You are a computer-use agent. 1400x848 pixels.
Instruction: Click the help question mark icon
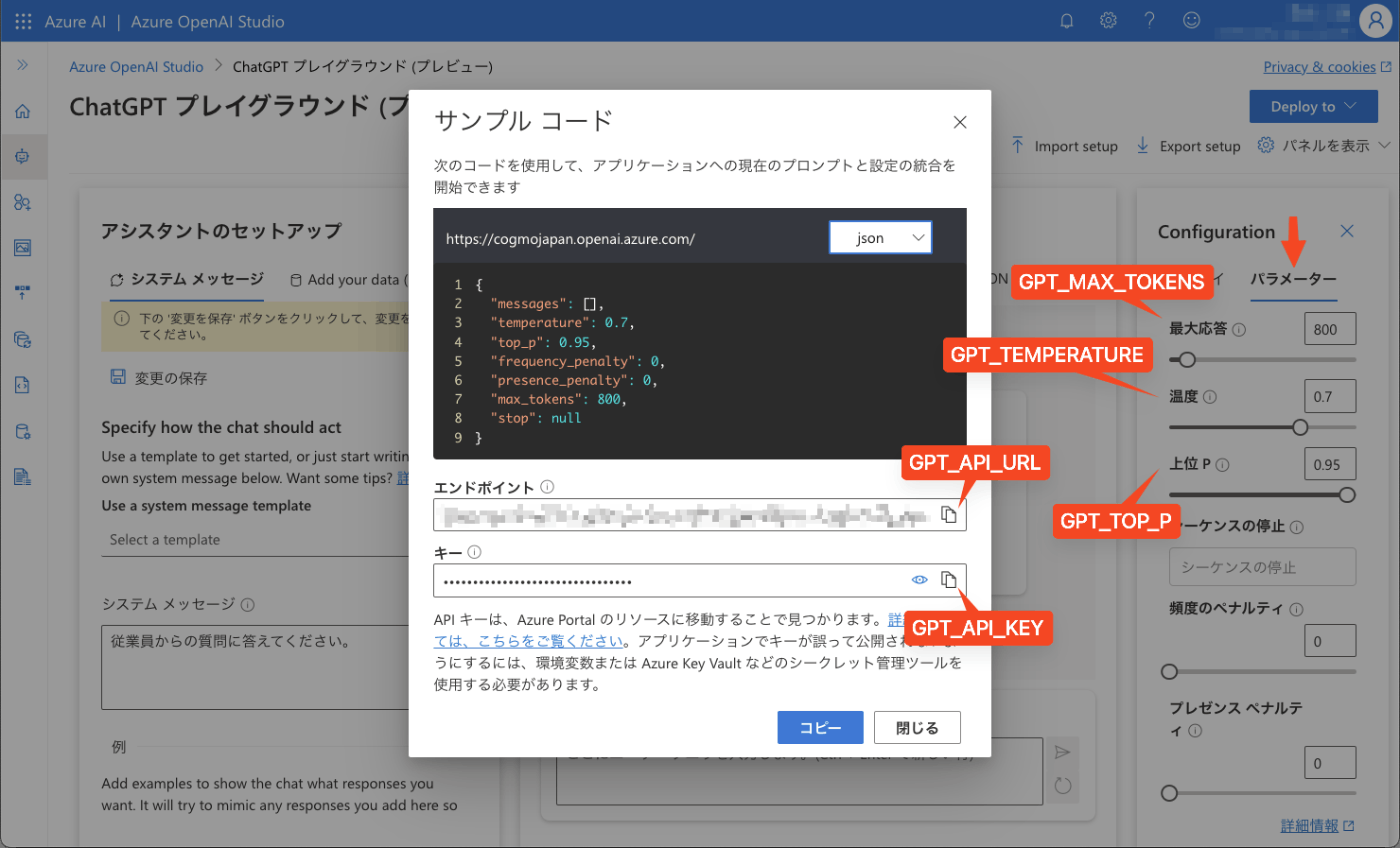pos(1150,21)
